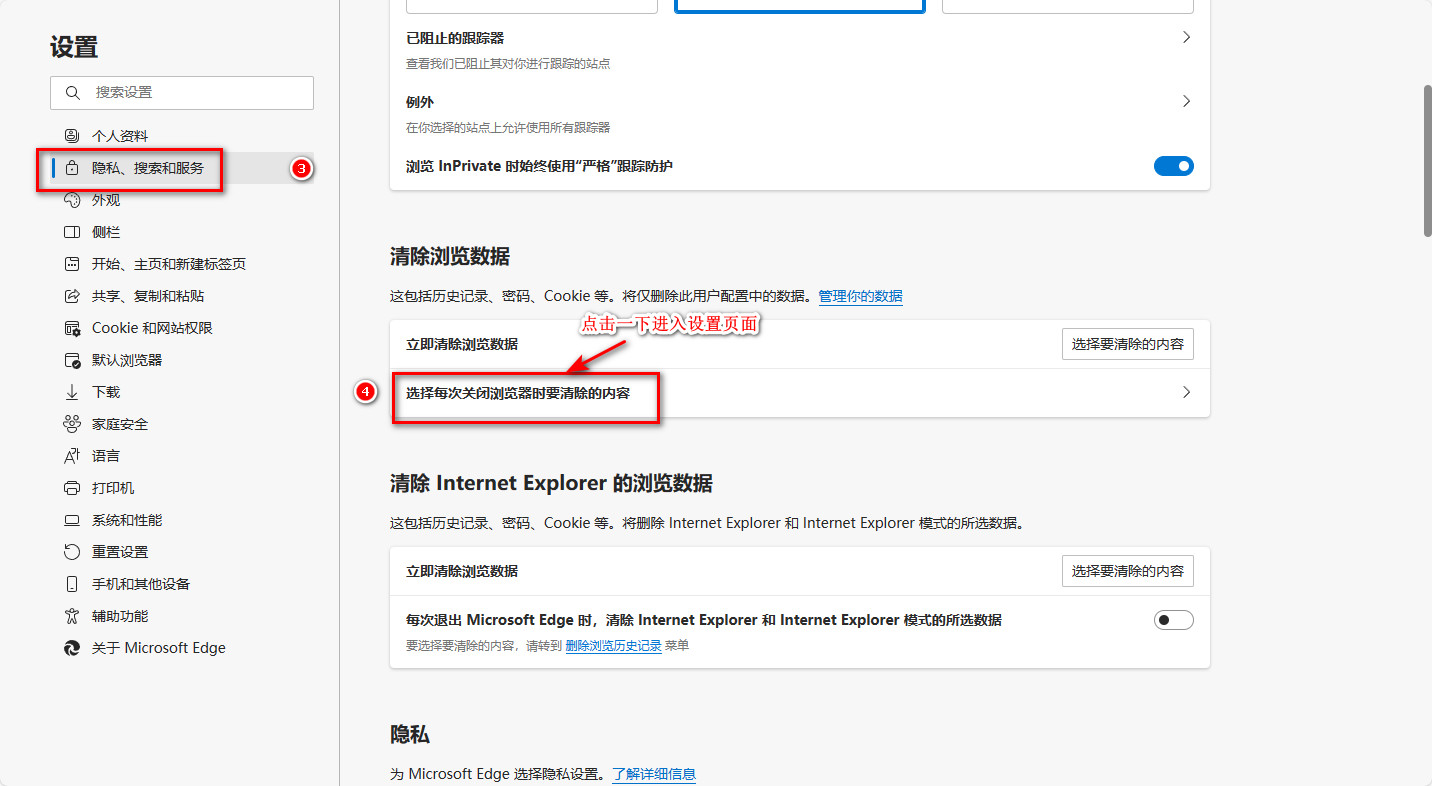Expand the 已阻止的跟踪器 row chevron

(x=1186, y=37)
